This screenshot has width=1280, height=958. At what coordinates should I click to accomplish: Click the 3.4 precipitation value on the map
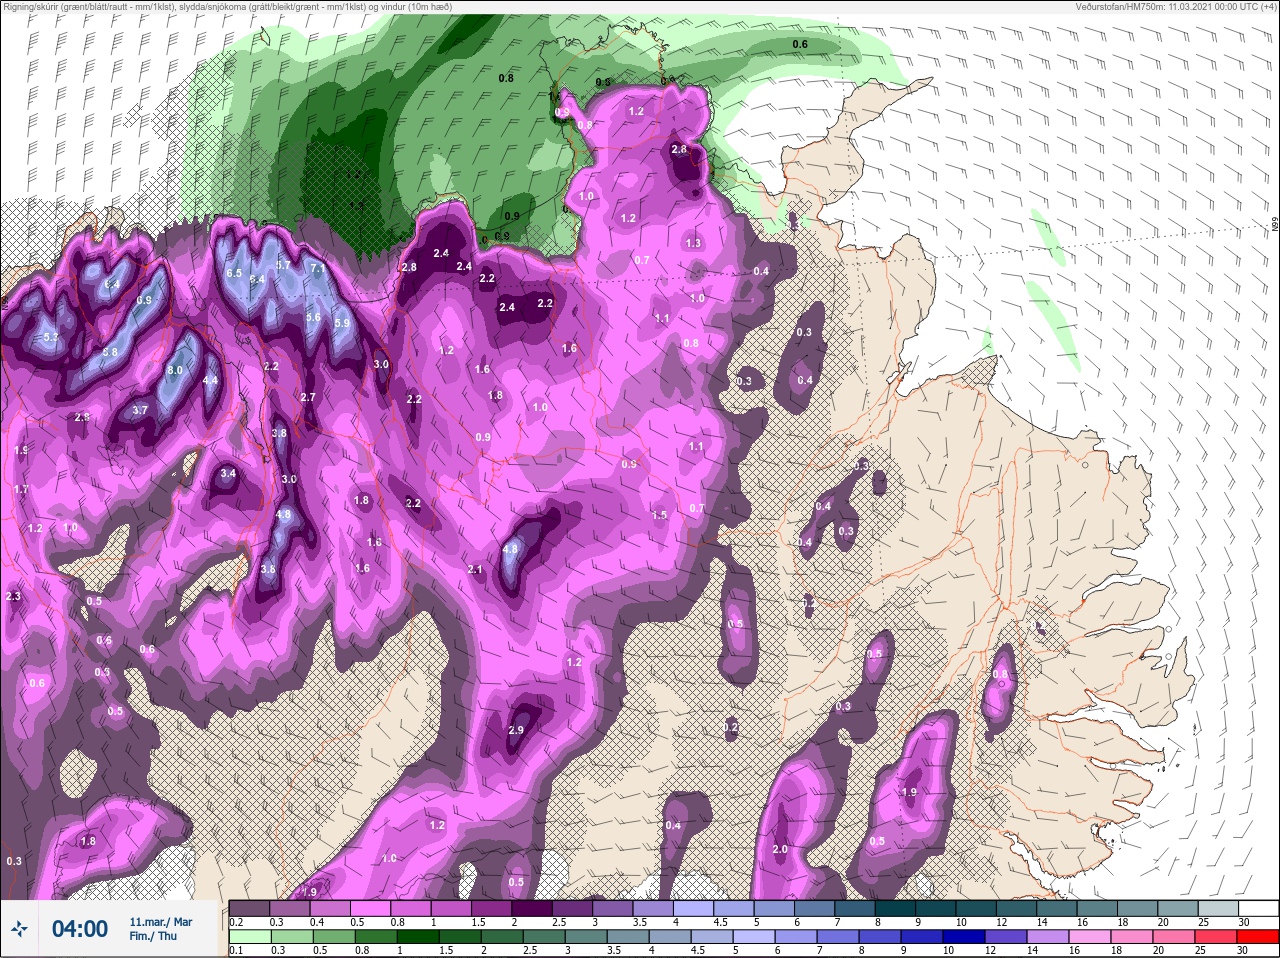tap(228, 473)
